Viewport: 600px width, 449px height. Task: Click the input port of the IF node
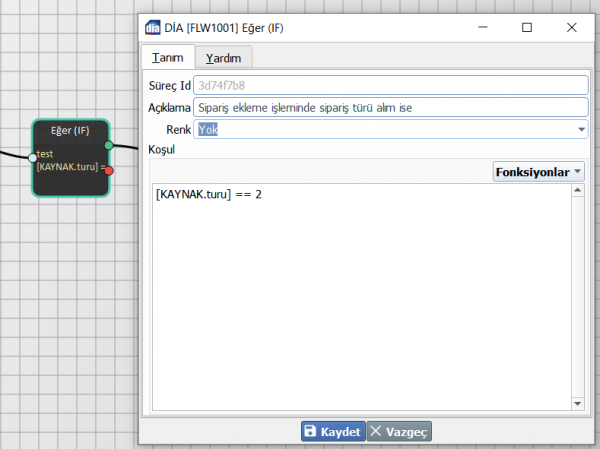[33, 157]
